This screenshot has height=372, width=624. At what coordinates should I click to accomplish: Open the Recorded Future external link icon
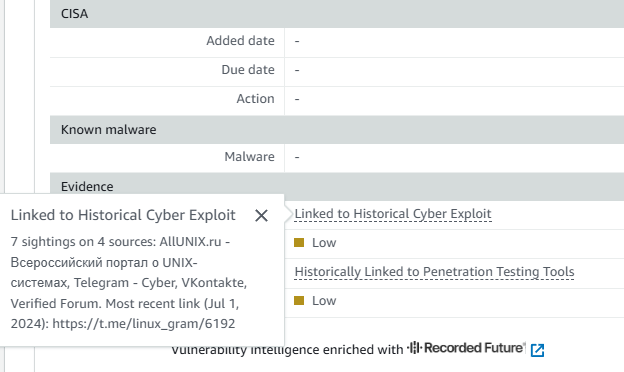coord(537,350)
